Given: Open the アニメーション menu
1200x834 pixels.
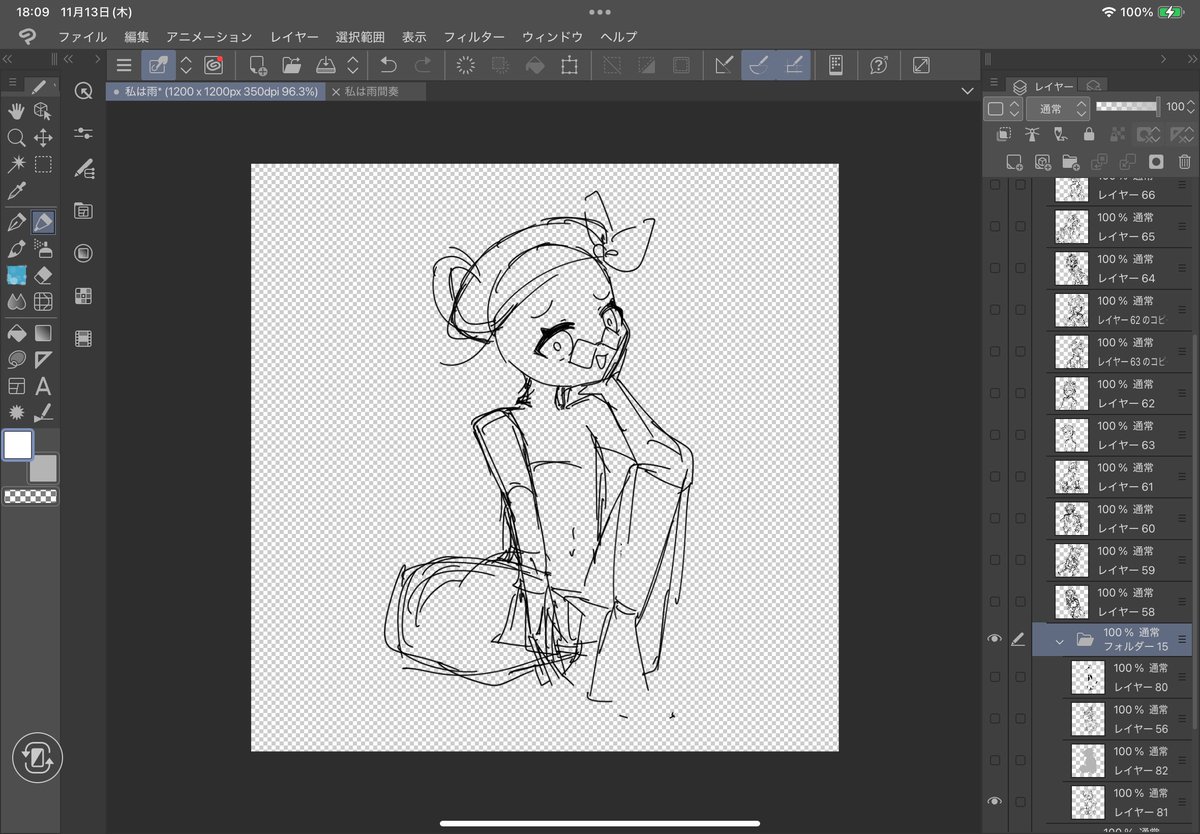Looking at the screenshot, I should [x=209, y=37].
